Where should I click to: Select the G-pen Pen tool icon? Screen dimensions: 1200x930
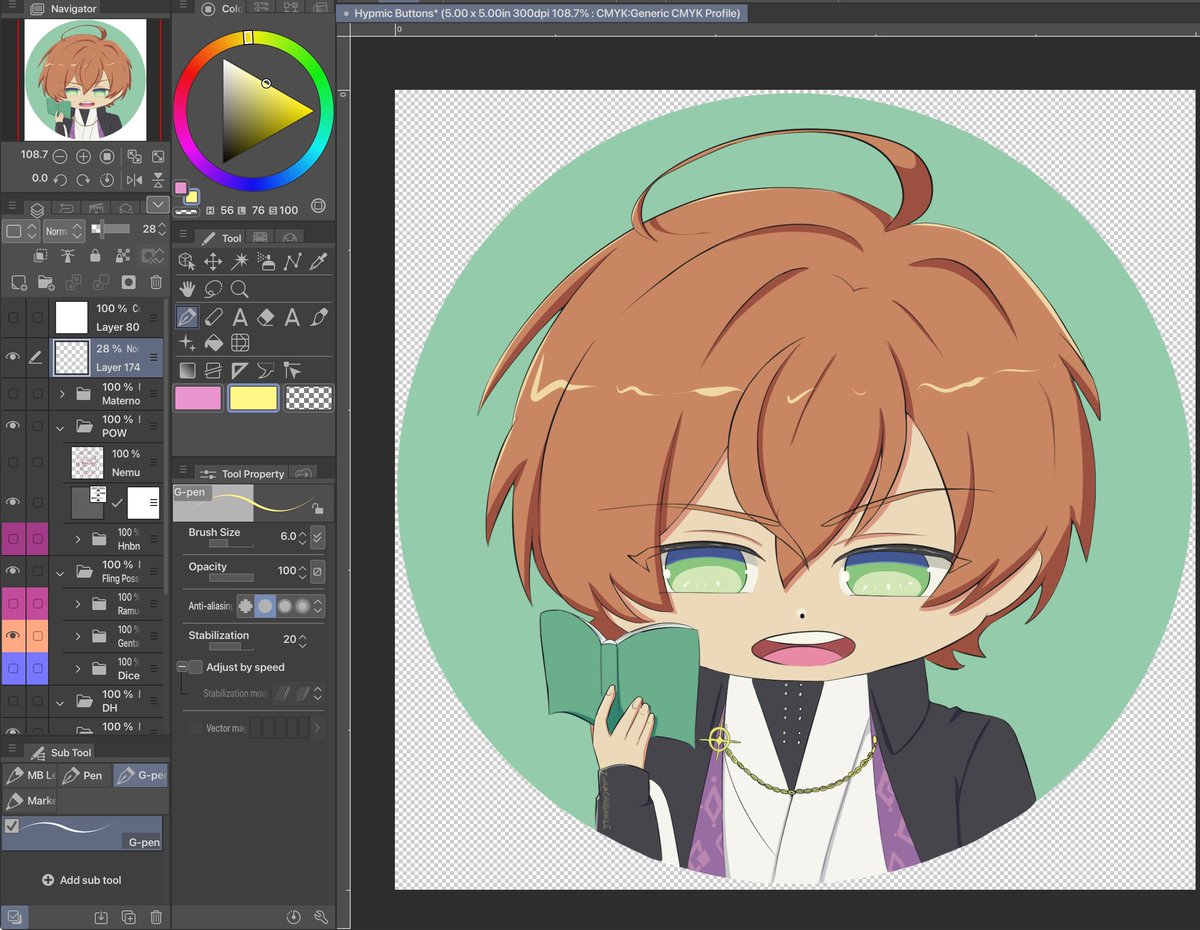tap(187, 317)
